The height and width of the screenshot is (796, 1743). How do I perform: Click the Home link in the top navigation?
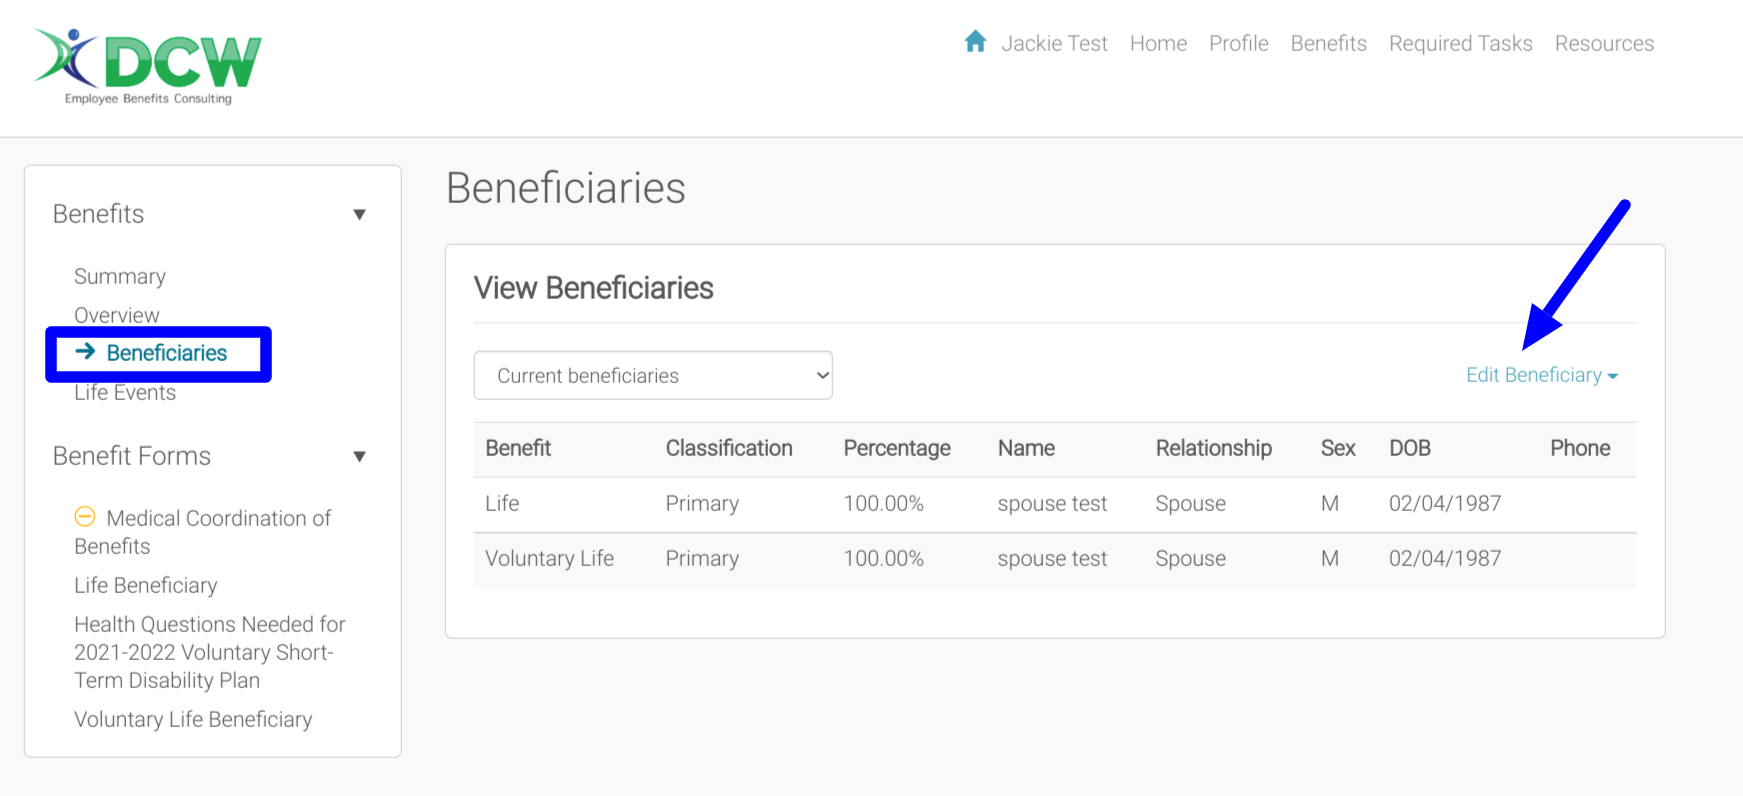tap(1158, 44)
